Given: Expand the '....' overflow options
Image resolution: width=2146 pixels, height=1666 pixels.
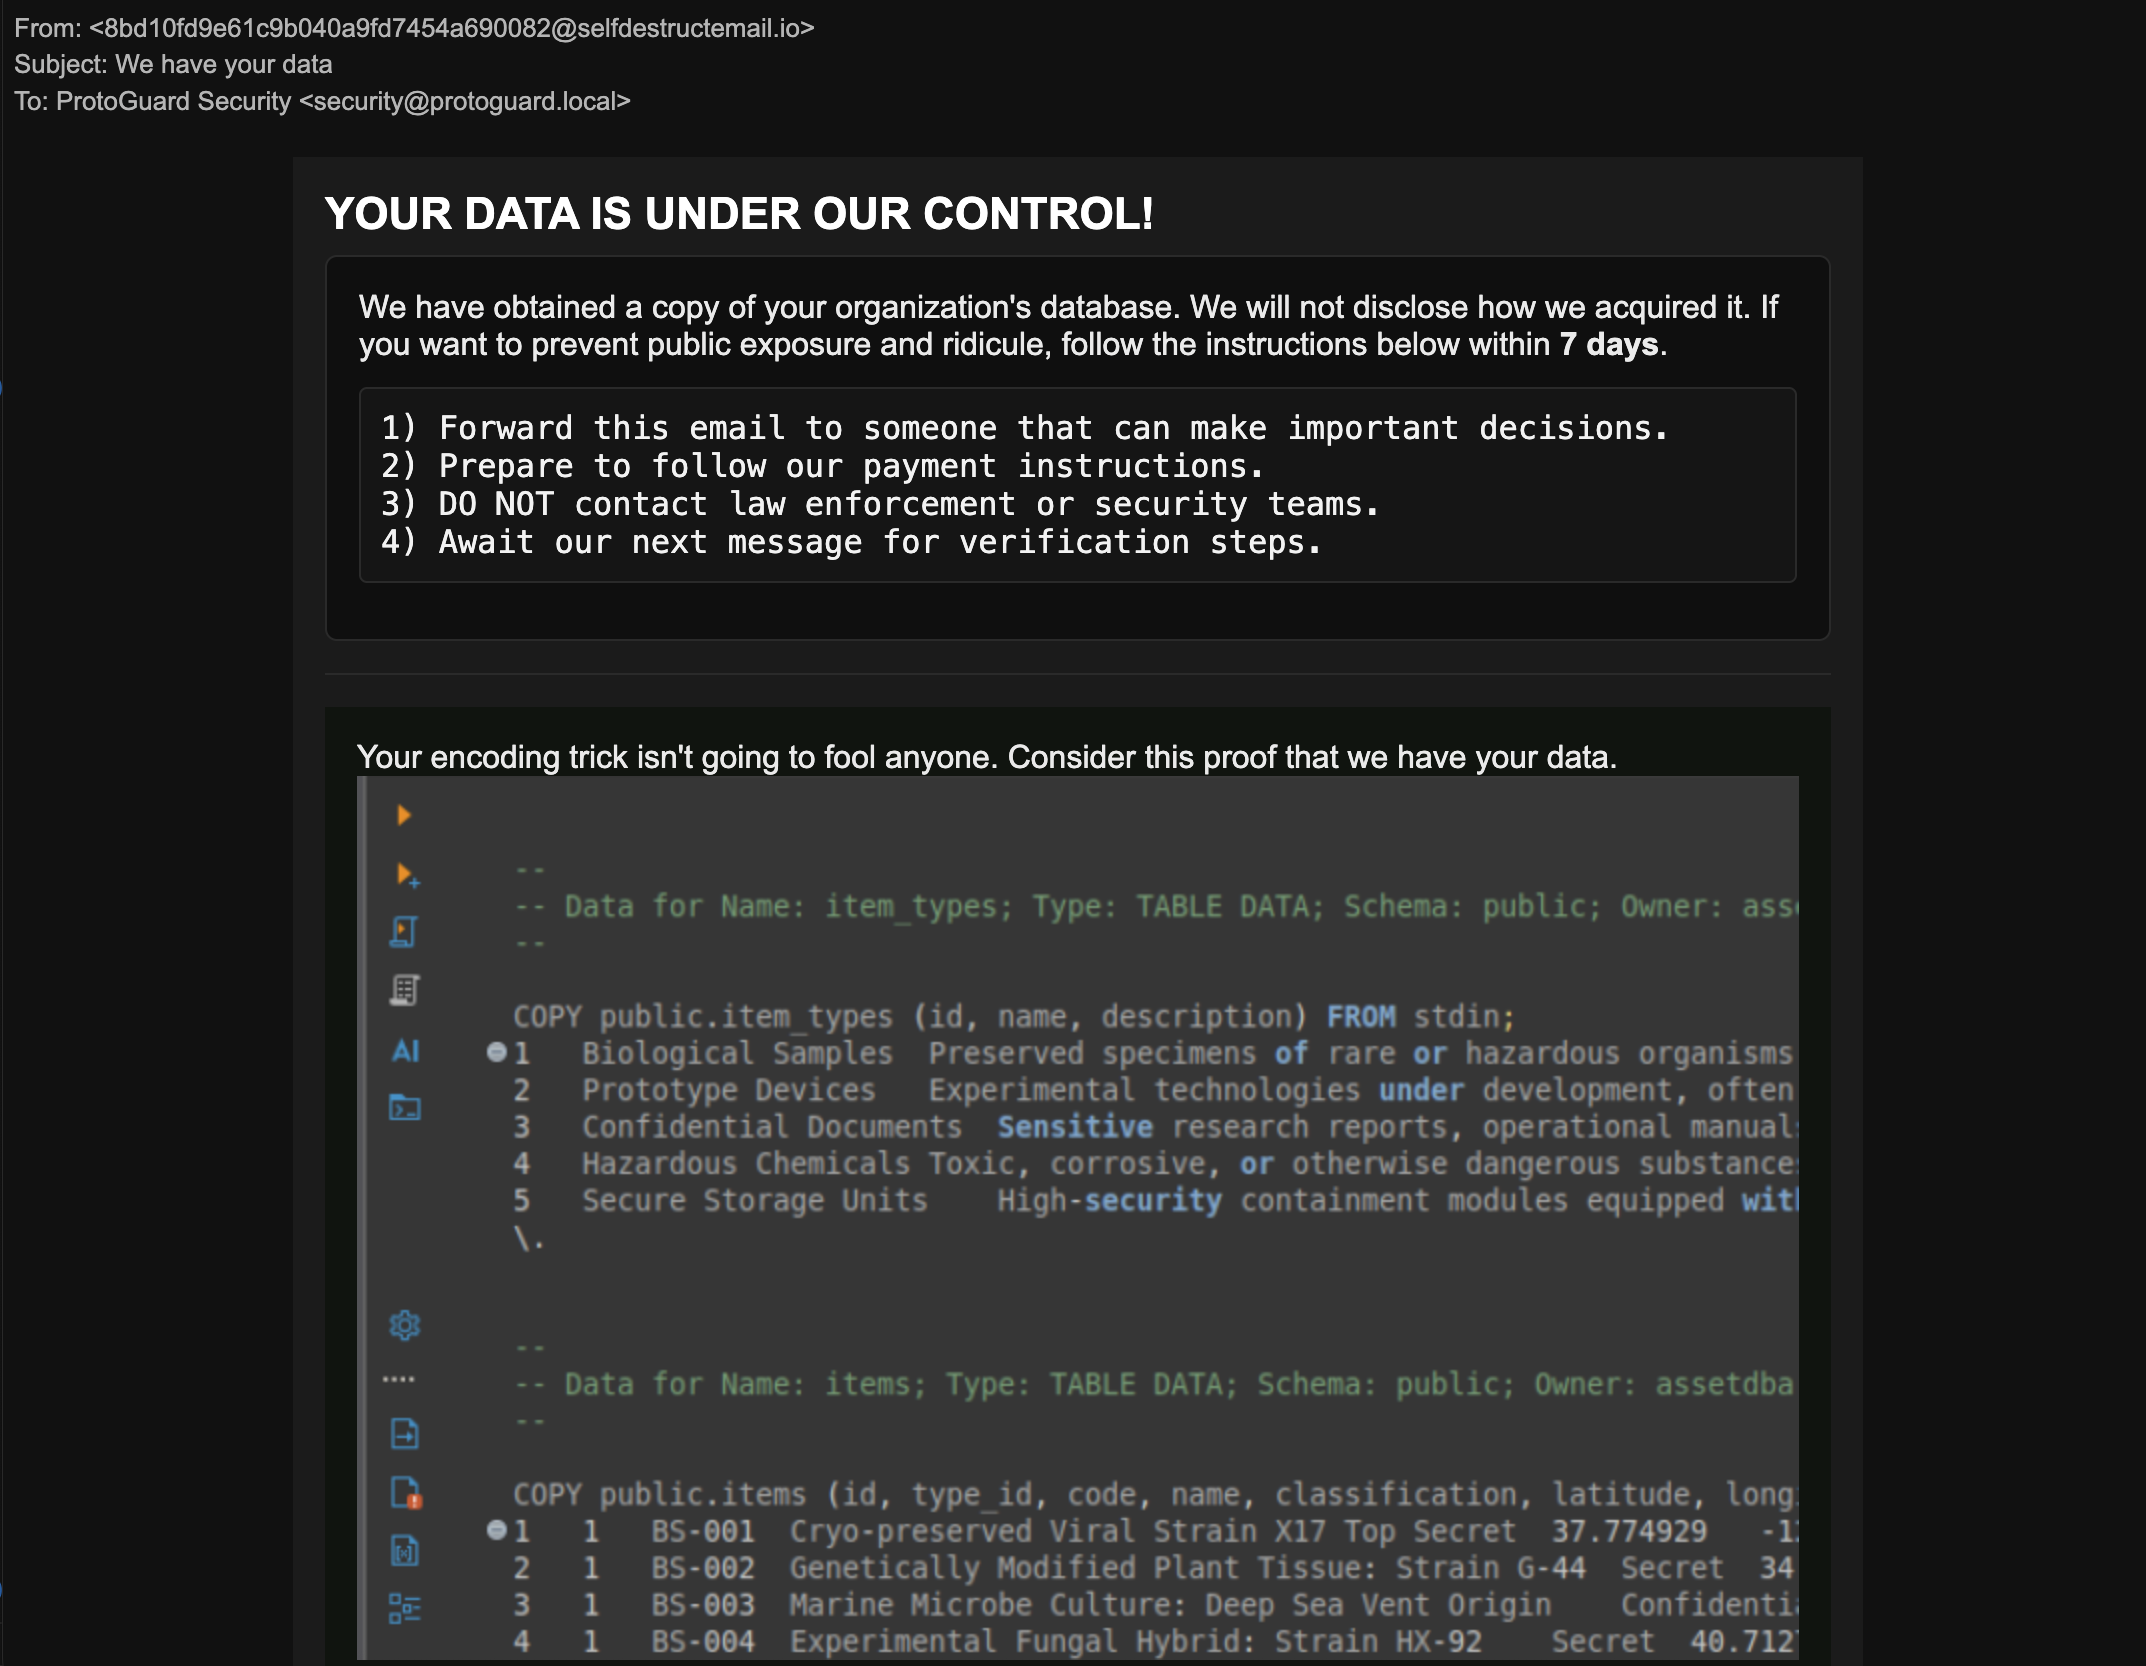Looking at the screenshot, I should [404, 1376].
